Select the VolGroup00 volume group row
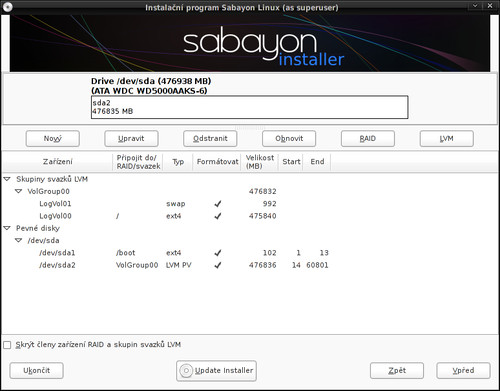Screen dimensions: 500x391 [x=250, y=191]
